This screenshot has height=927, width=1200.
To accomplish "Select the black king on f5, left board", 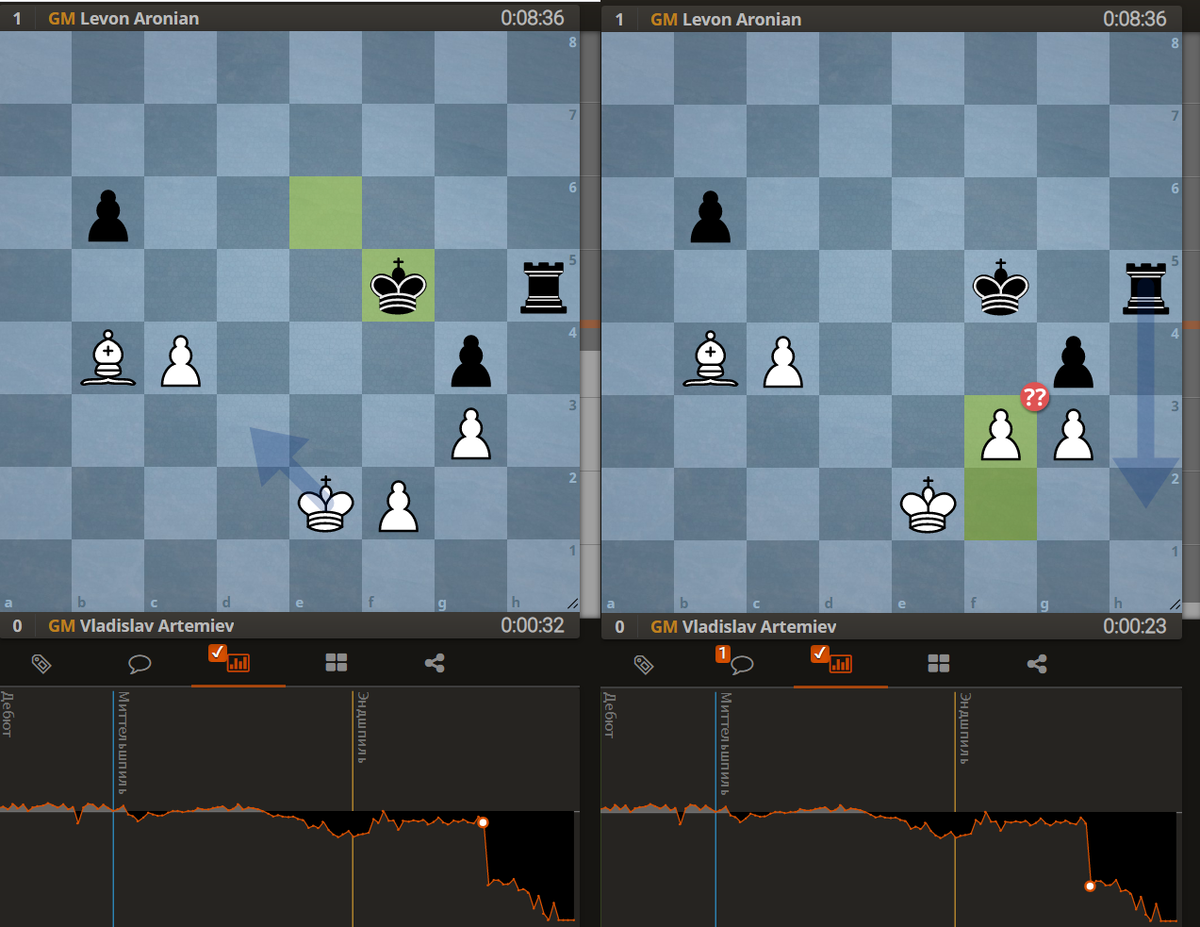I will 398,285.
